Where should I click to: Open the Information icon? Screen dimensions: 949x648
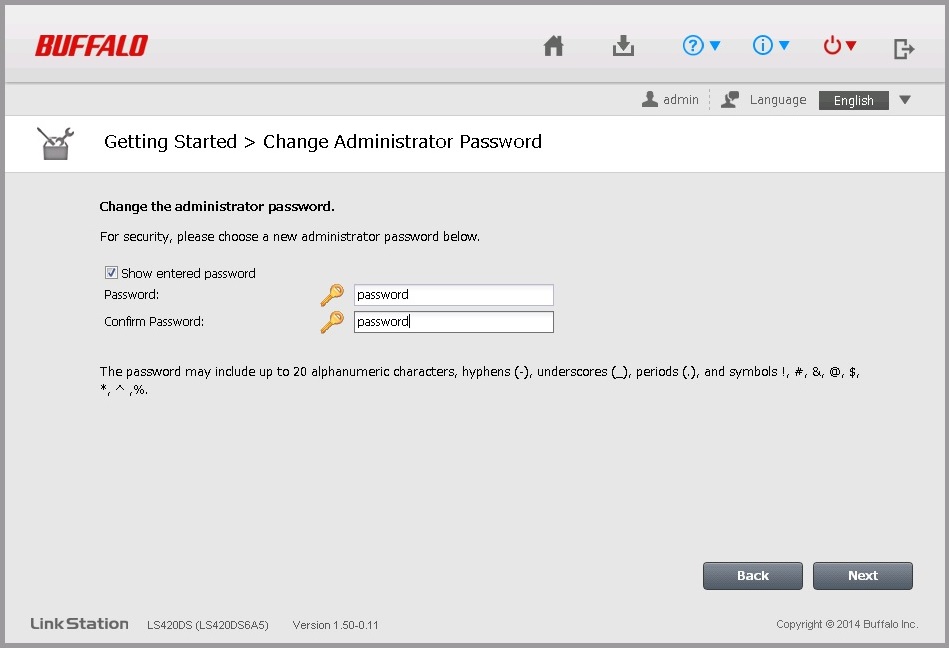coord(763,45)
